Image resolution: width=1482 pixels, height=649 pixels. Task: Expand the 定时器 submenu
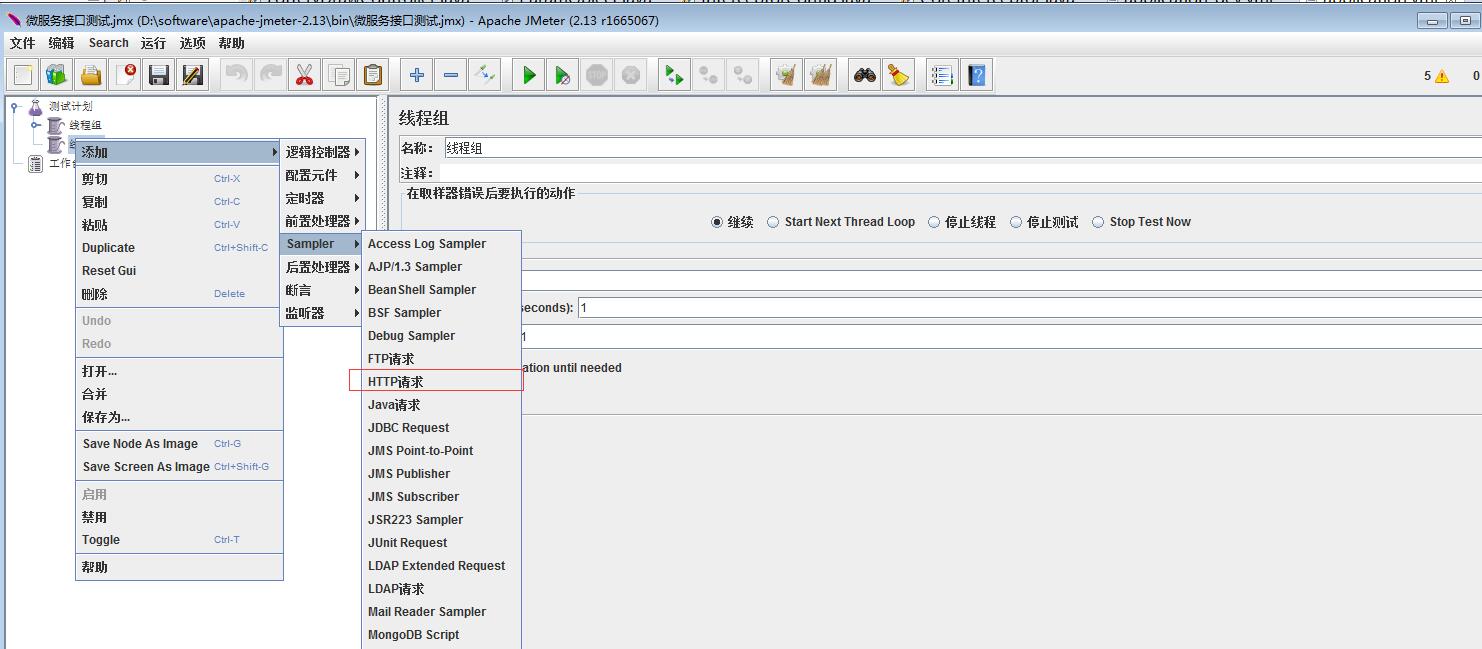coord(322,198)
